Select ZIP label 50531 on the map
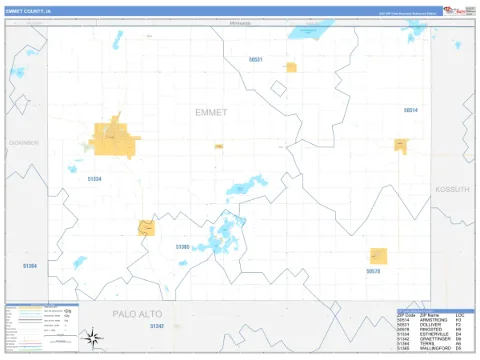 [256, 60]
